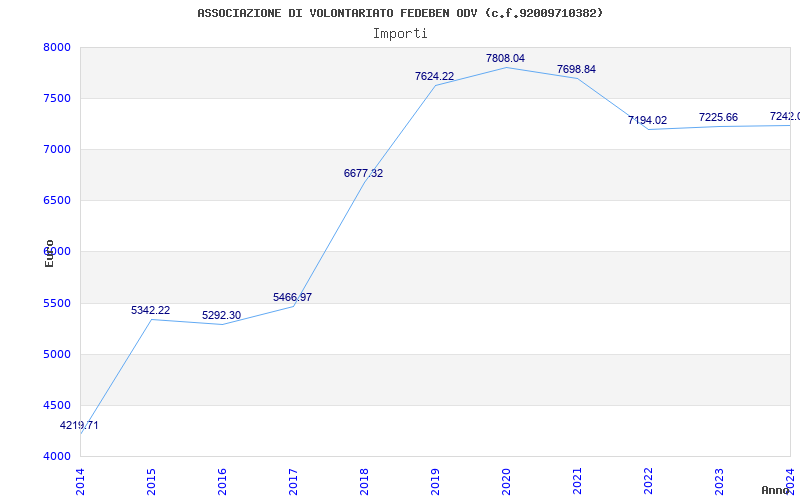Click the y-axis value 6500

57,201
